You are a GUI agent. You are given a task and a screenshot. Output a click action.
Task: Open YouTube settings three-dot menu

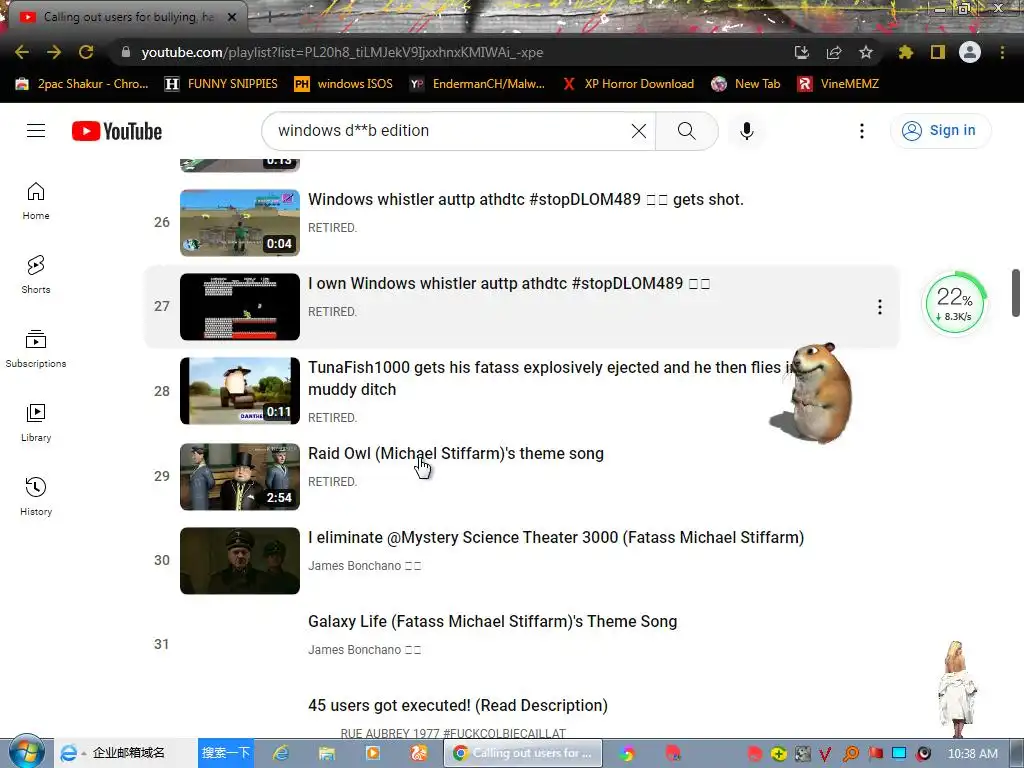tap(861, 131)
